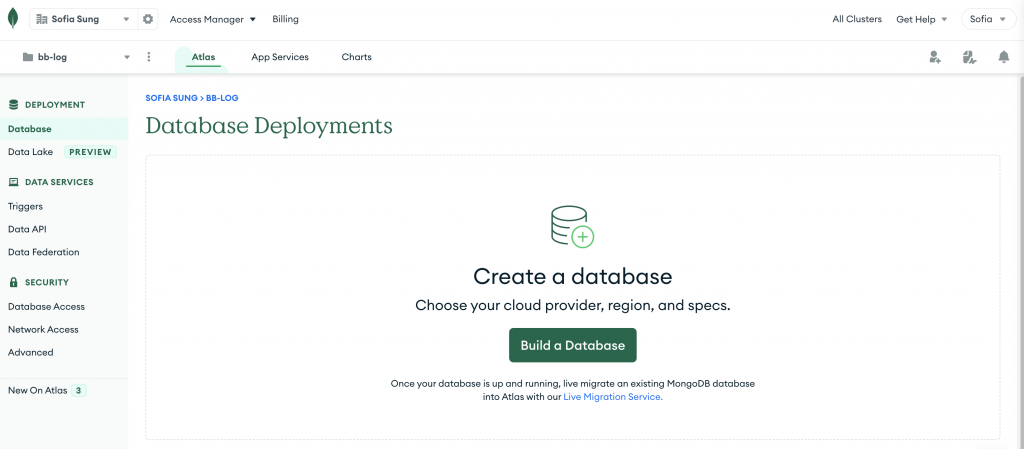Click the bb-log folder icon
This screenshot has width=1024, height=449.
coord(27,57)
